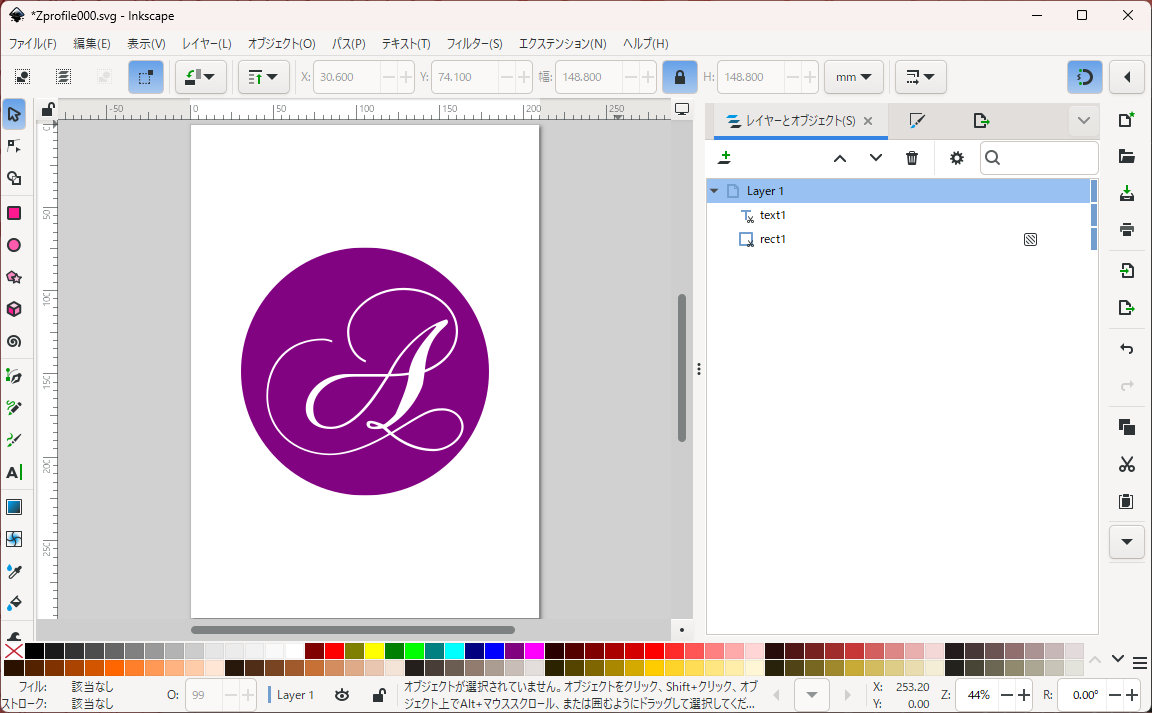
Task: Select the Pencil freehand tool
Action: tap(14, 408)
